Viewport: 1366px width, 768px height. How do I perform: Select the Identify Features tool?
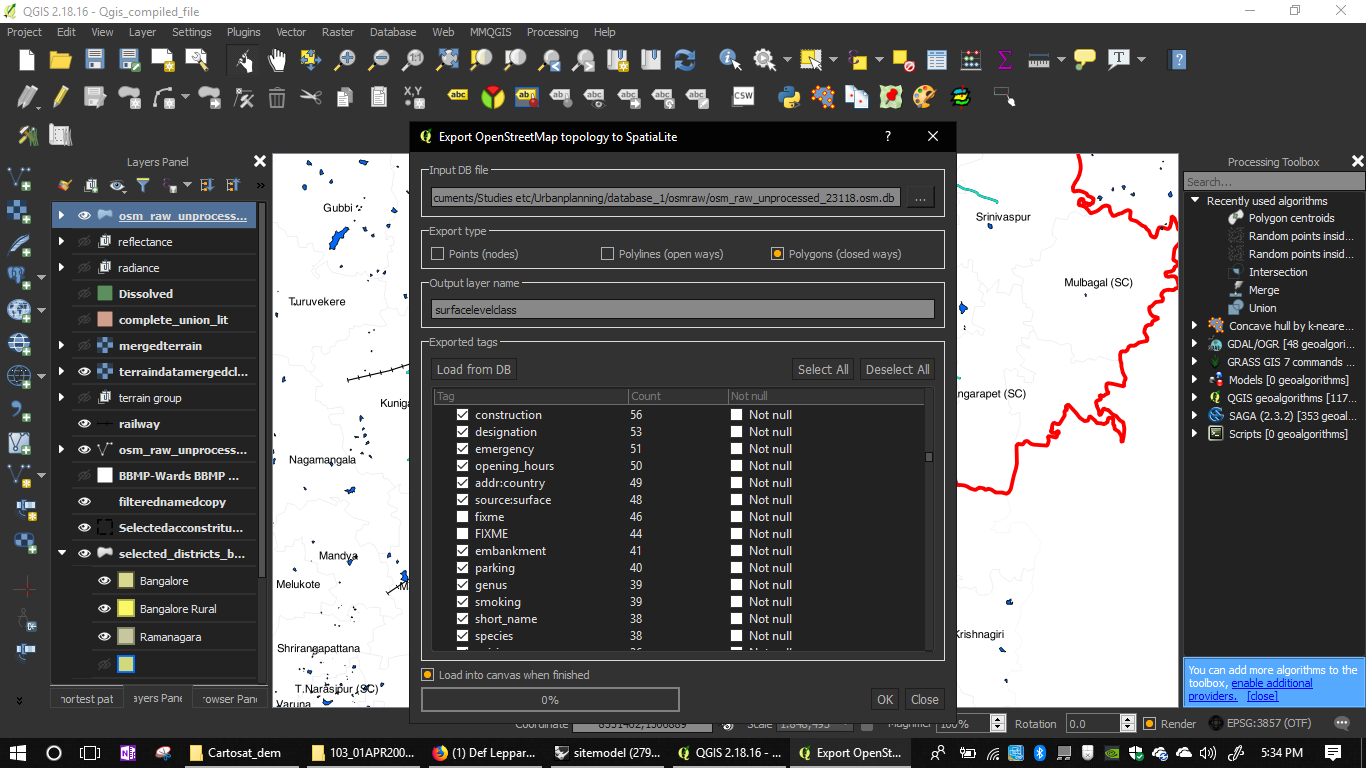[730, 60]
